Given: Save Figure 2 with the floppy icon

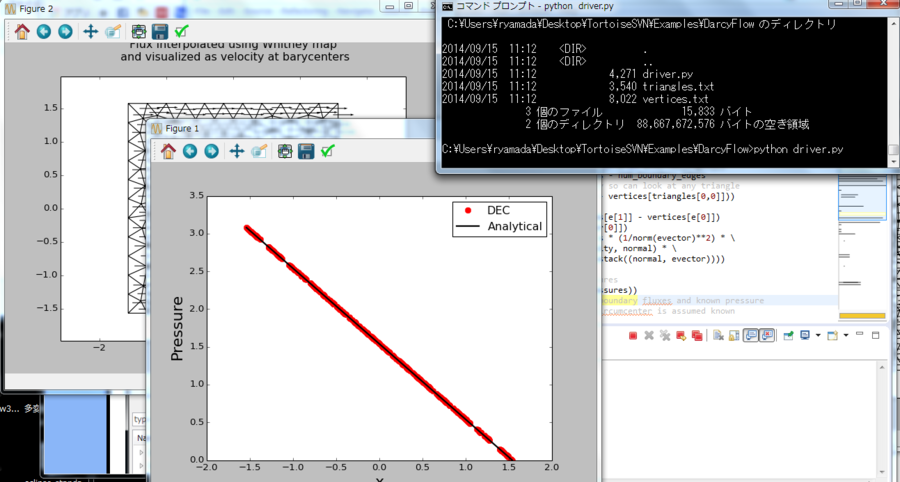Looking at the screenshot, I should click(160, 31).
